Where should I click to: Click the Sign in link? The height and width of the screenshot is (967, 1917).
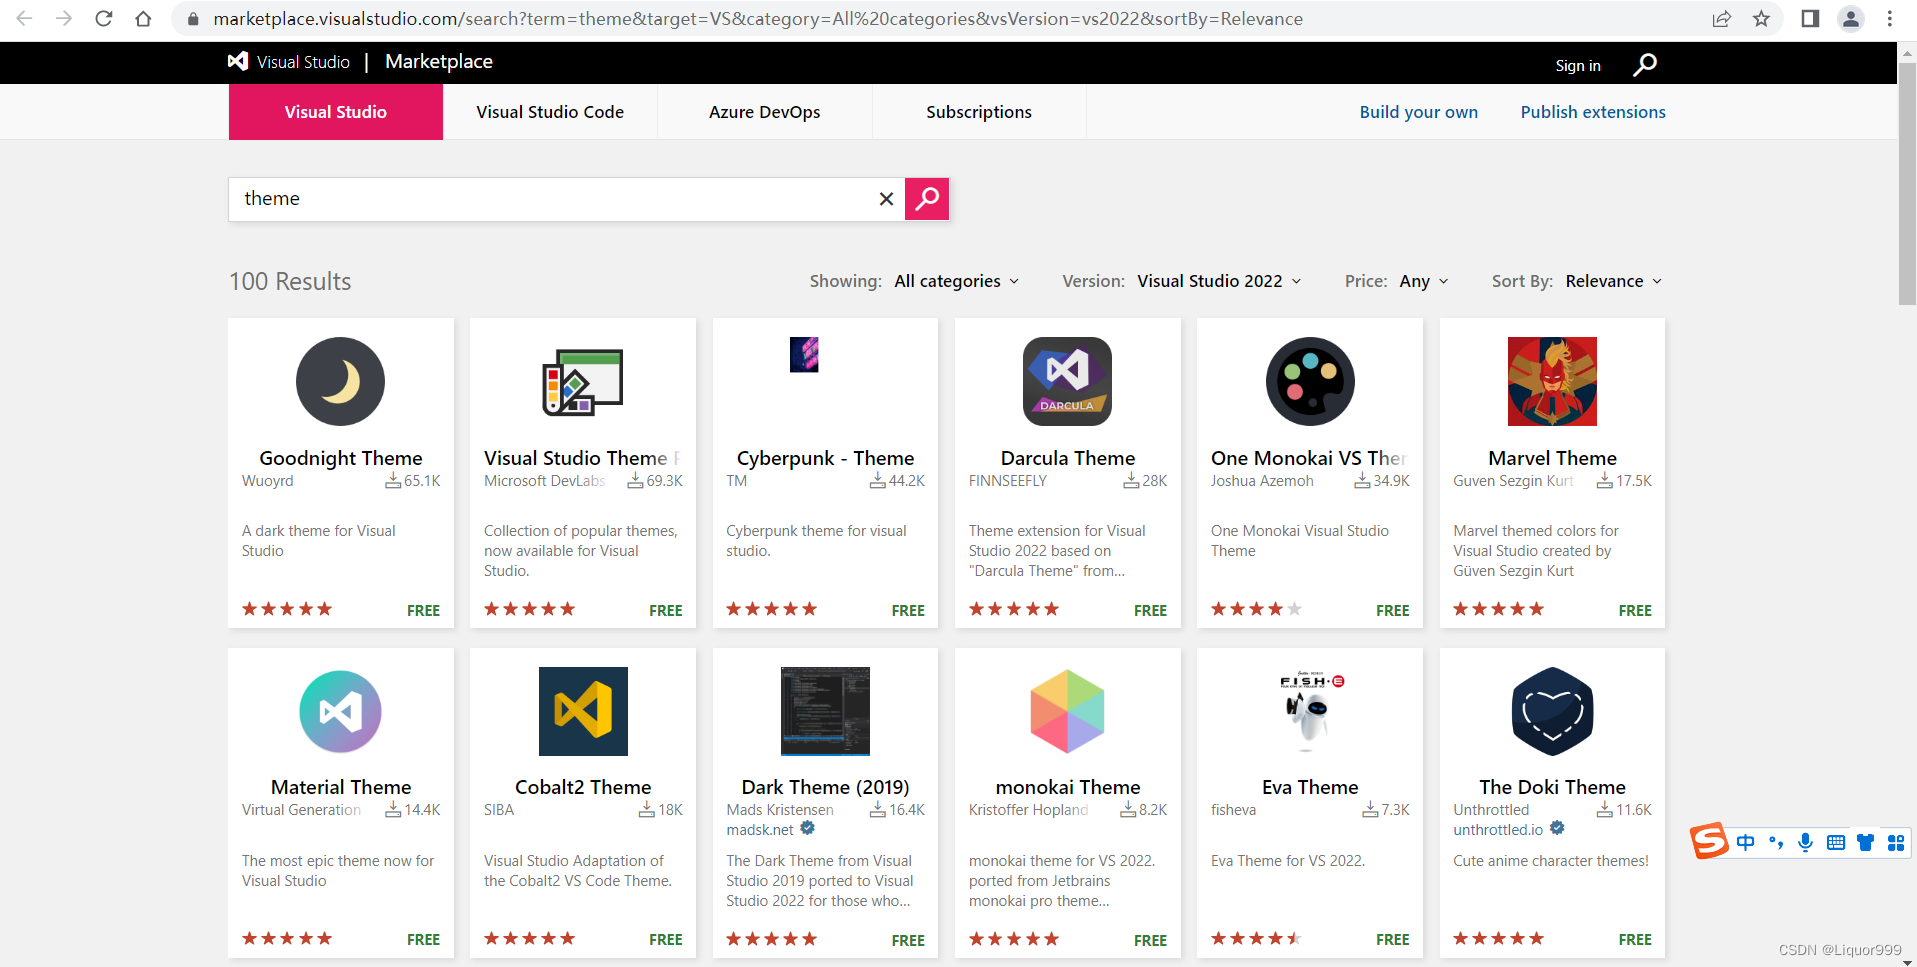[x=1578, y=66]
